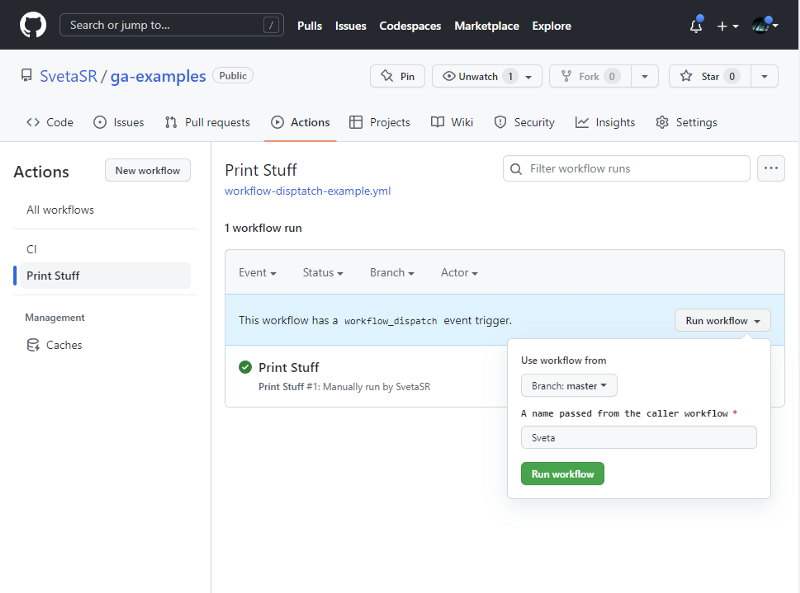Open the three-dots workflow options menu
The width and height of the screenshot is (800, 593).
(771, 168)
